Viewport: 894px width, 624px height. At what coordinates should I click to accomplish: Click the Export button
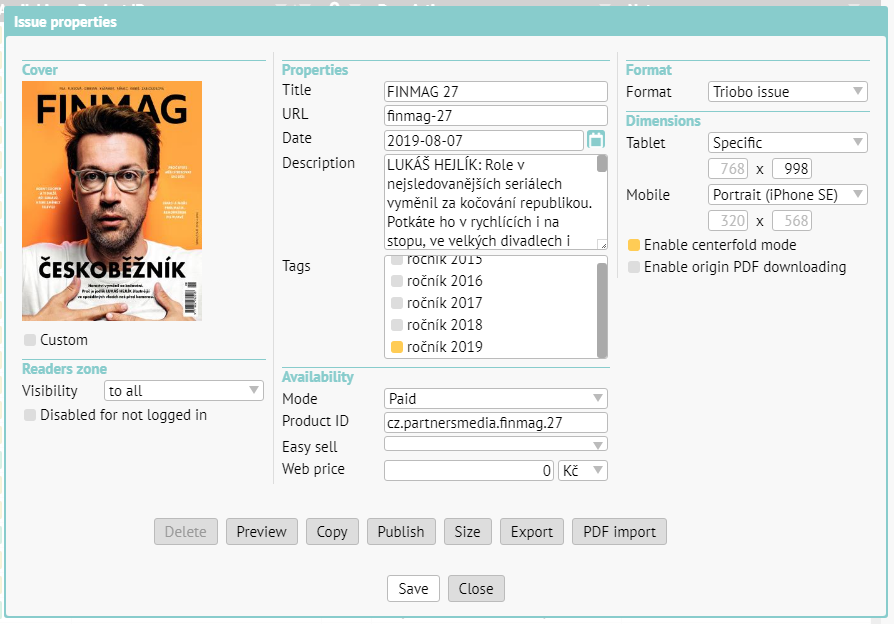click(532, 532)
